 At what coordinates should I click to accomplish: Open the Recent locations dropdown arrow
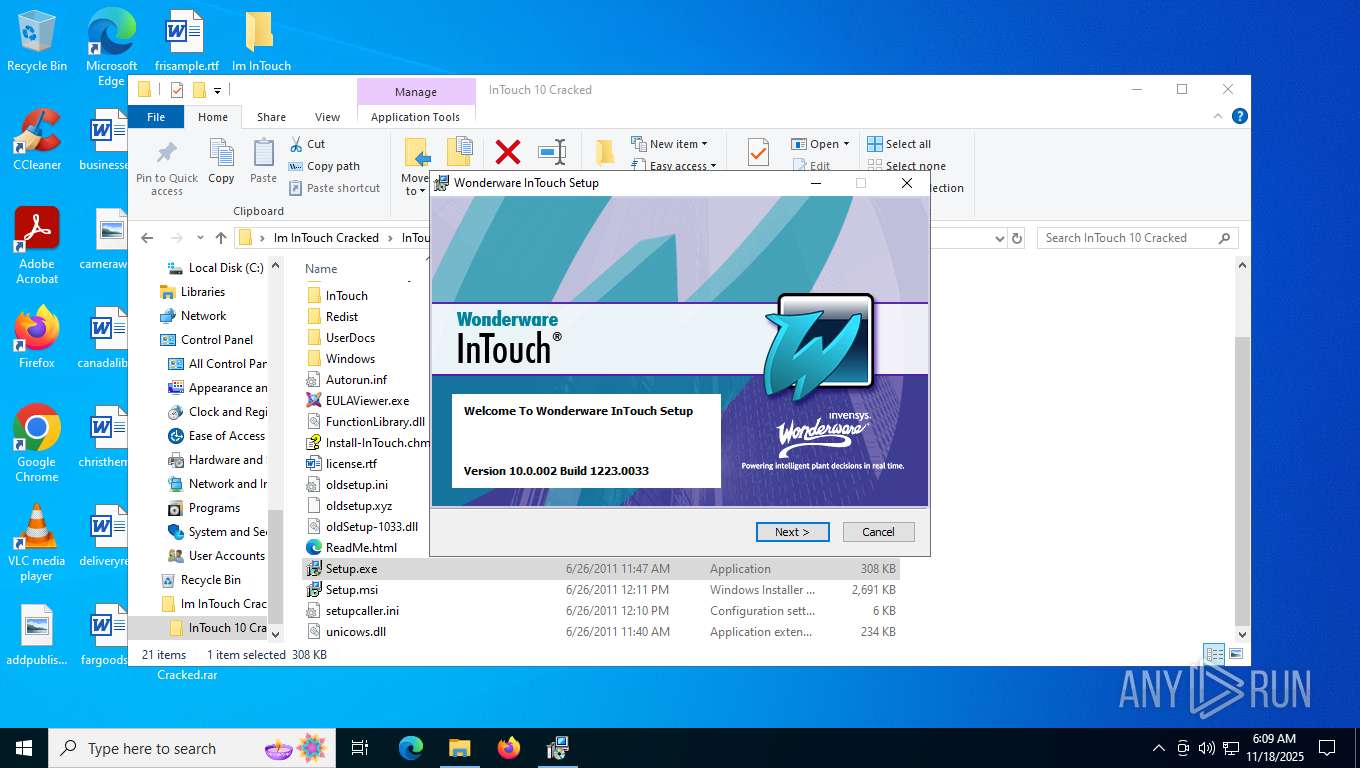199,238
